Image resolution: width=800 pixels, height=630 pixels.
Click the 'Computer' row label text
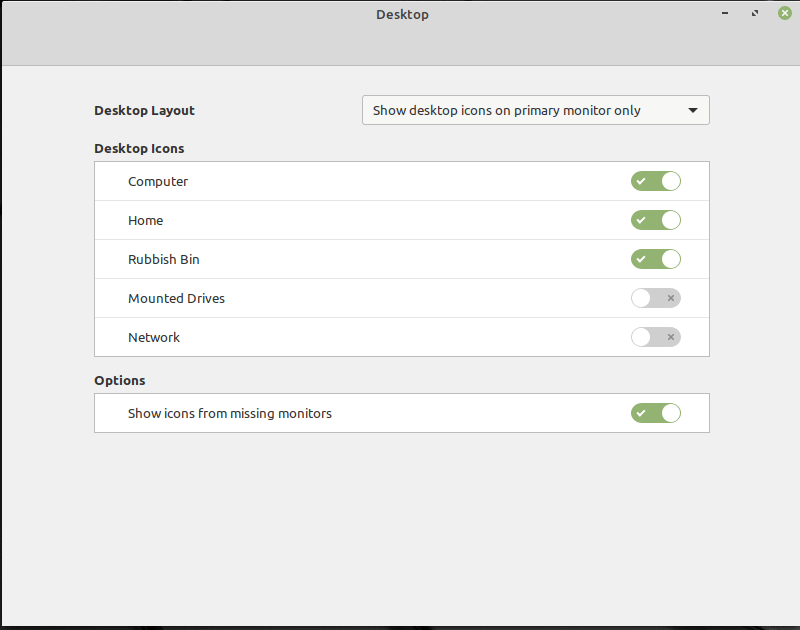pos(158,181)
